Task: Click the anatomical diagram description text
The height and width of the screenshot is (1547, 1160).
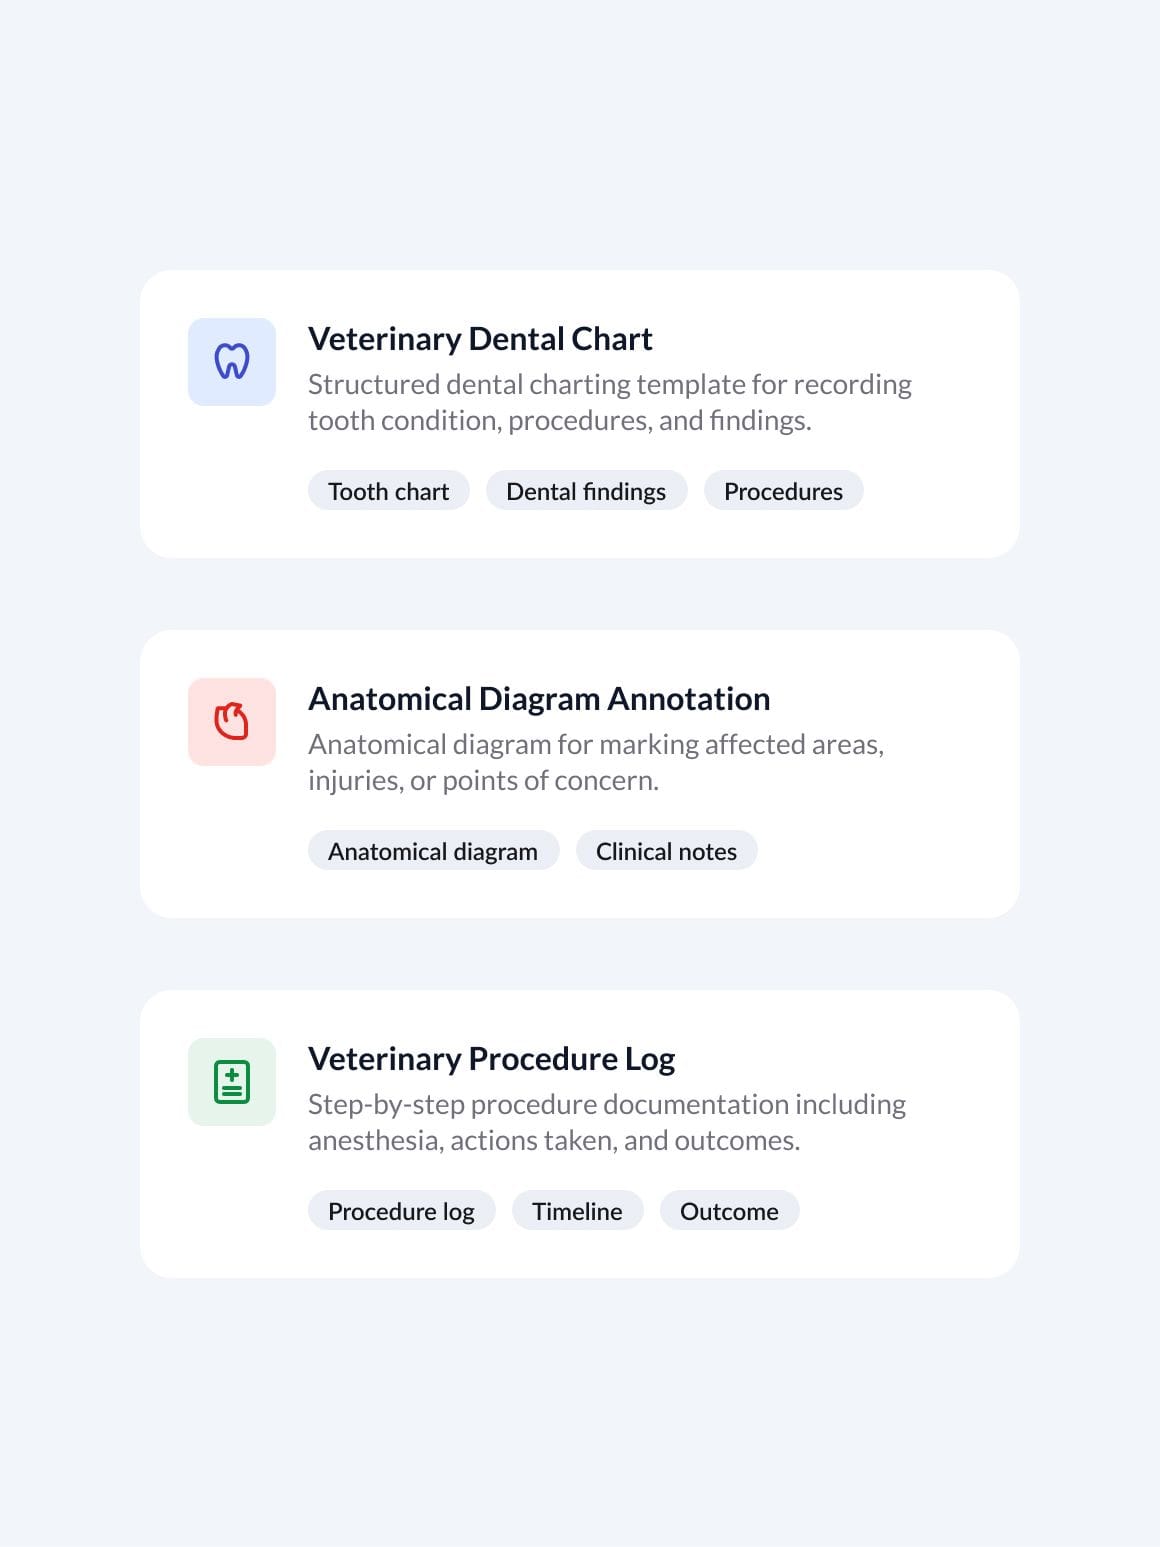Action: click(595, 762)
